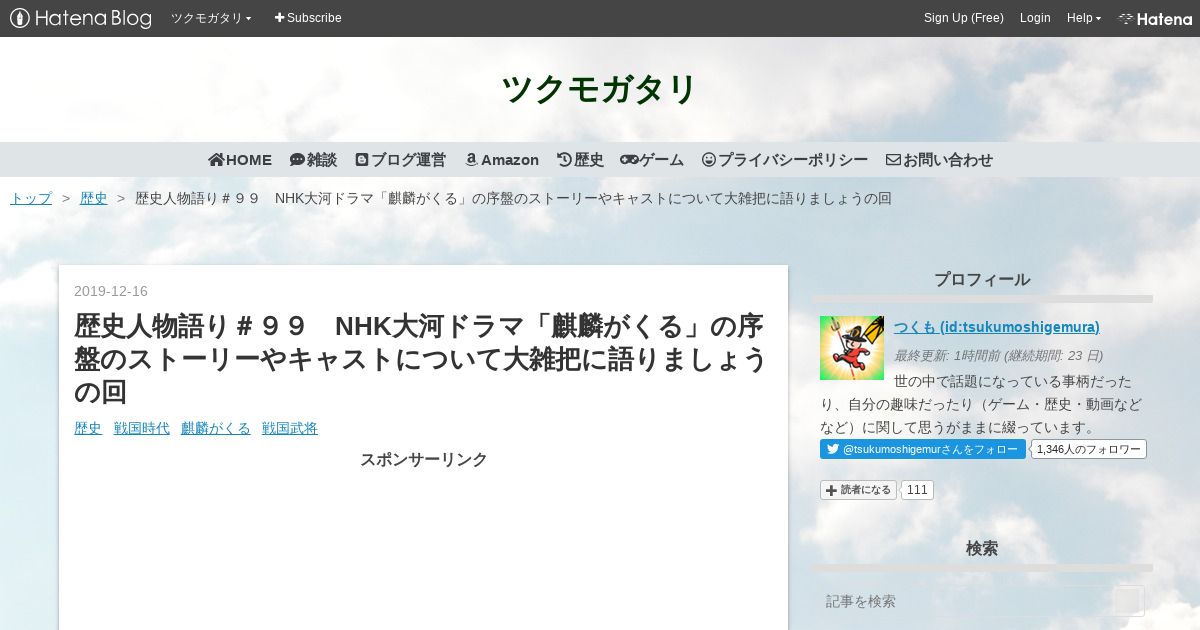The width and height of the screenshot is (1200, 630).
Task: Click the 戦国武将 category tag
Action: point(290,429)
